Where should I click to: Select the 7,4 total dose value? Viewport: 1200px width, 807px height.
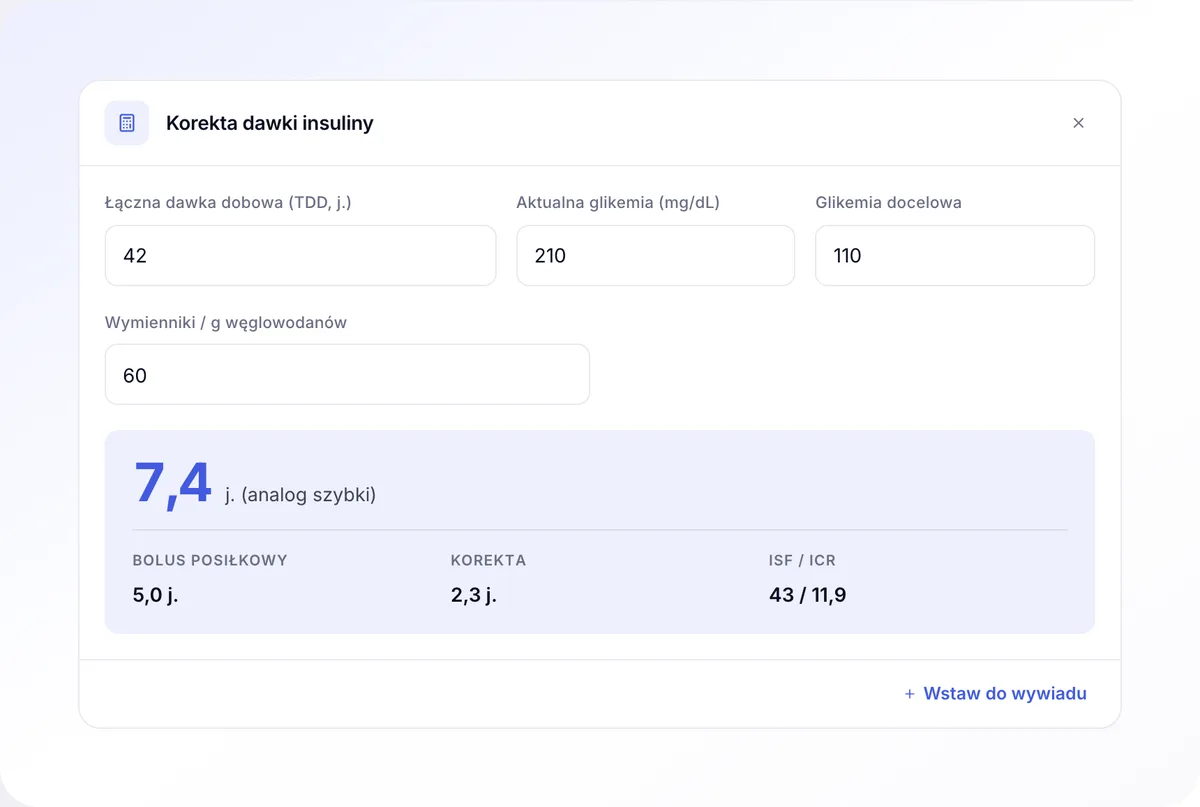[x=173, y=484]
